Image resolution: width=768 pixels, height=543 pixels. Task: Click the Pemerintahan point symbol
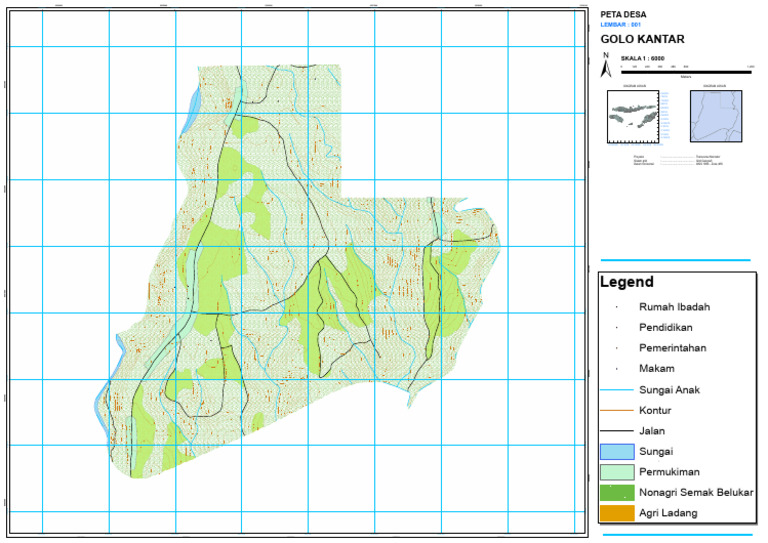(617, 348)
